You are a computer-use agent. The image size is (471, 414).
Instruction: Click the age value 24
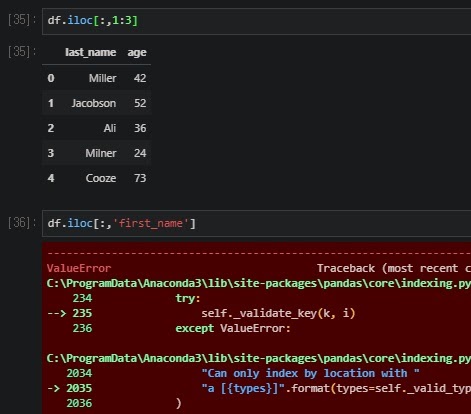click(x=140, y=153)
